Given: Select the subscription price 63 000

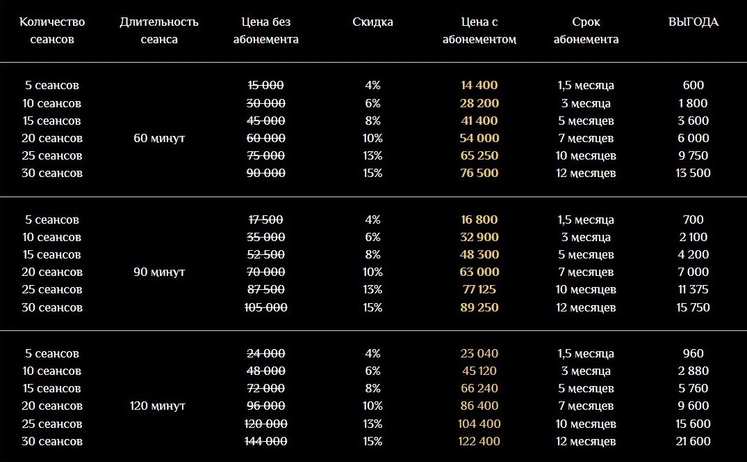Looking at the screenshot, I should pyautogui.click(x=479, y=272).
